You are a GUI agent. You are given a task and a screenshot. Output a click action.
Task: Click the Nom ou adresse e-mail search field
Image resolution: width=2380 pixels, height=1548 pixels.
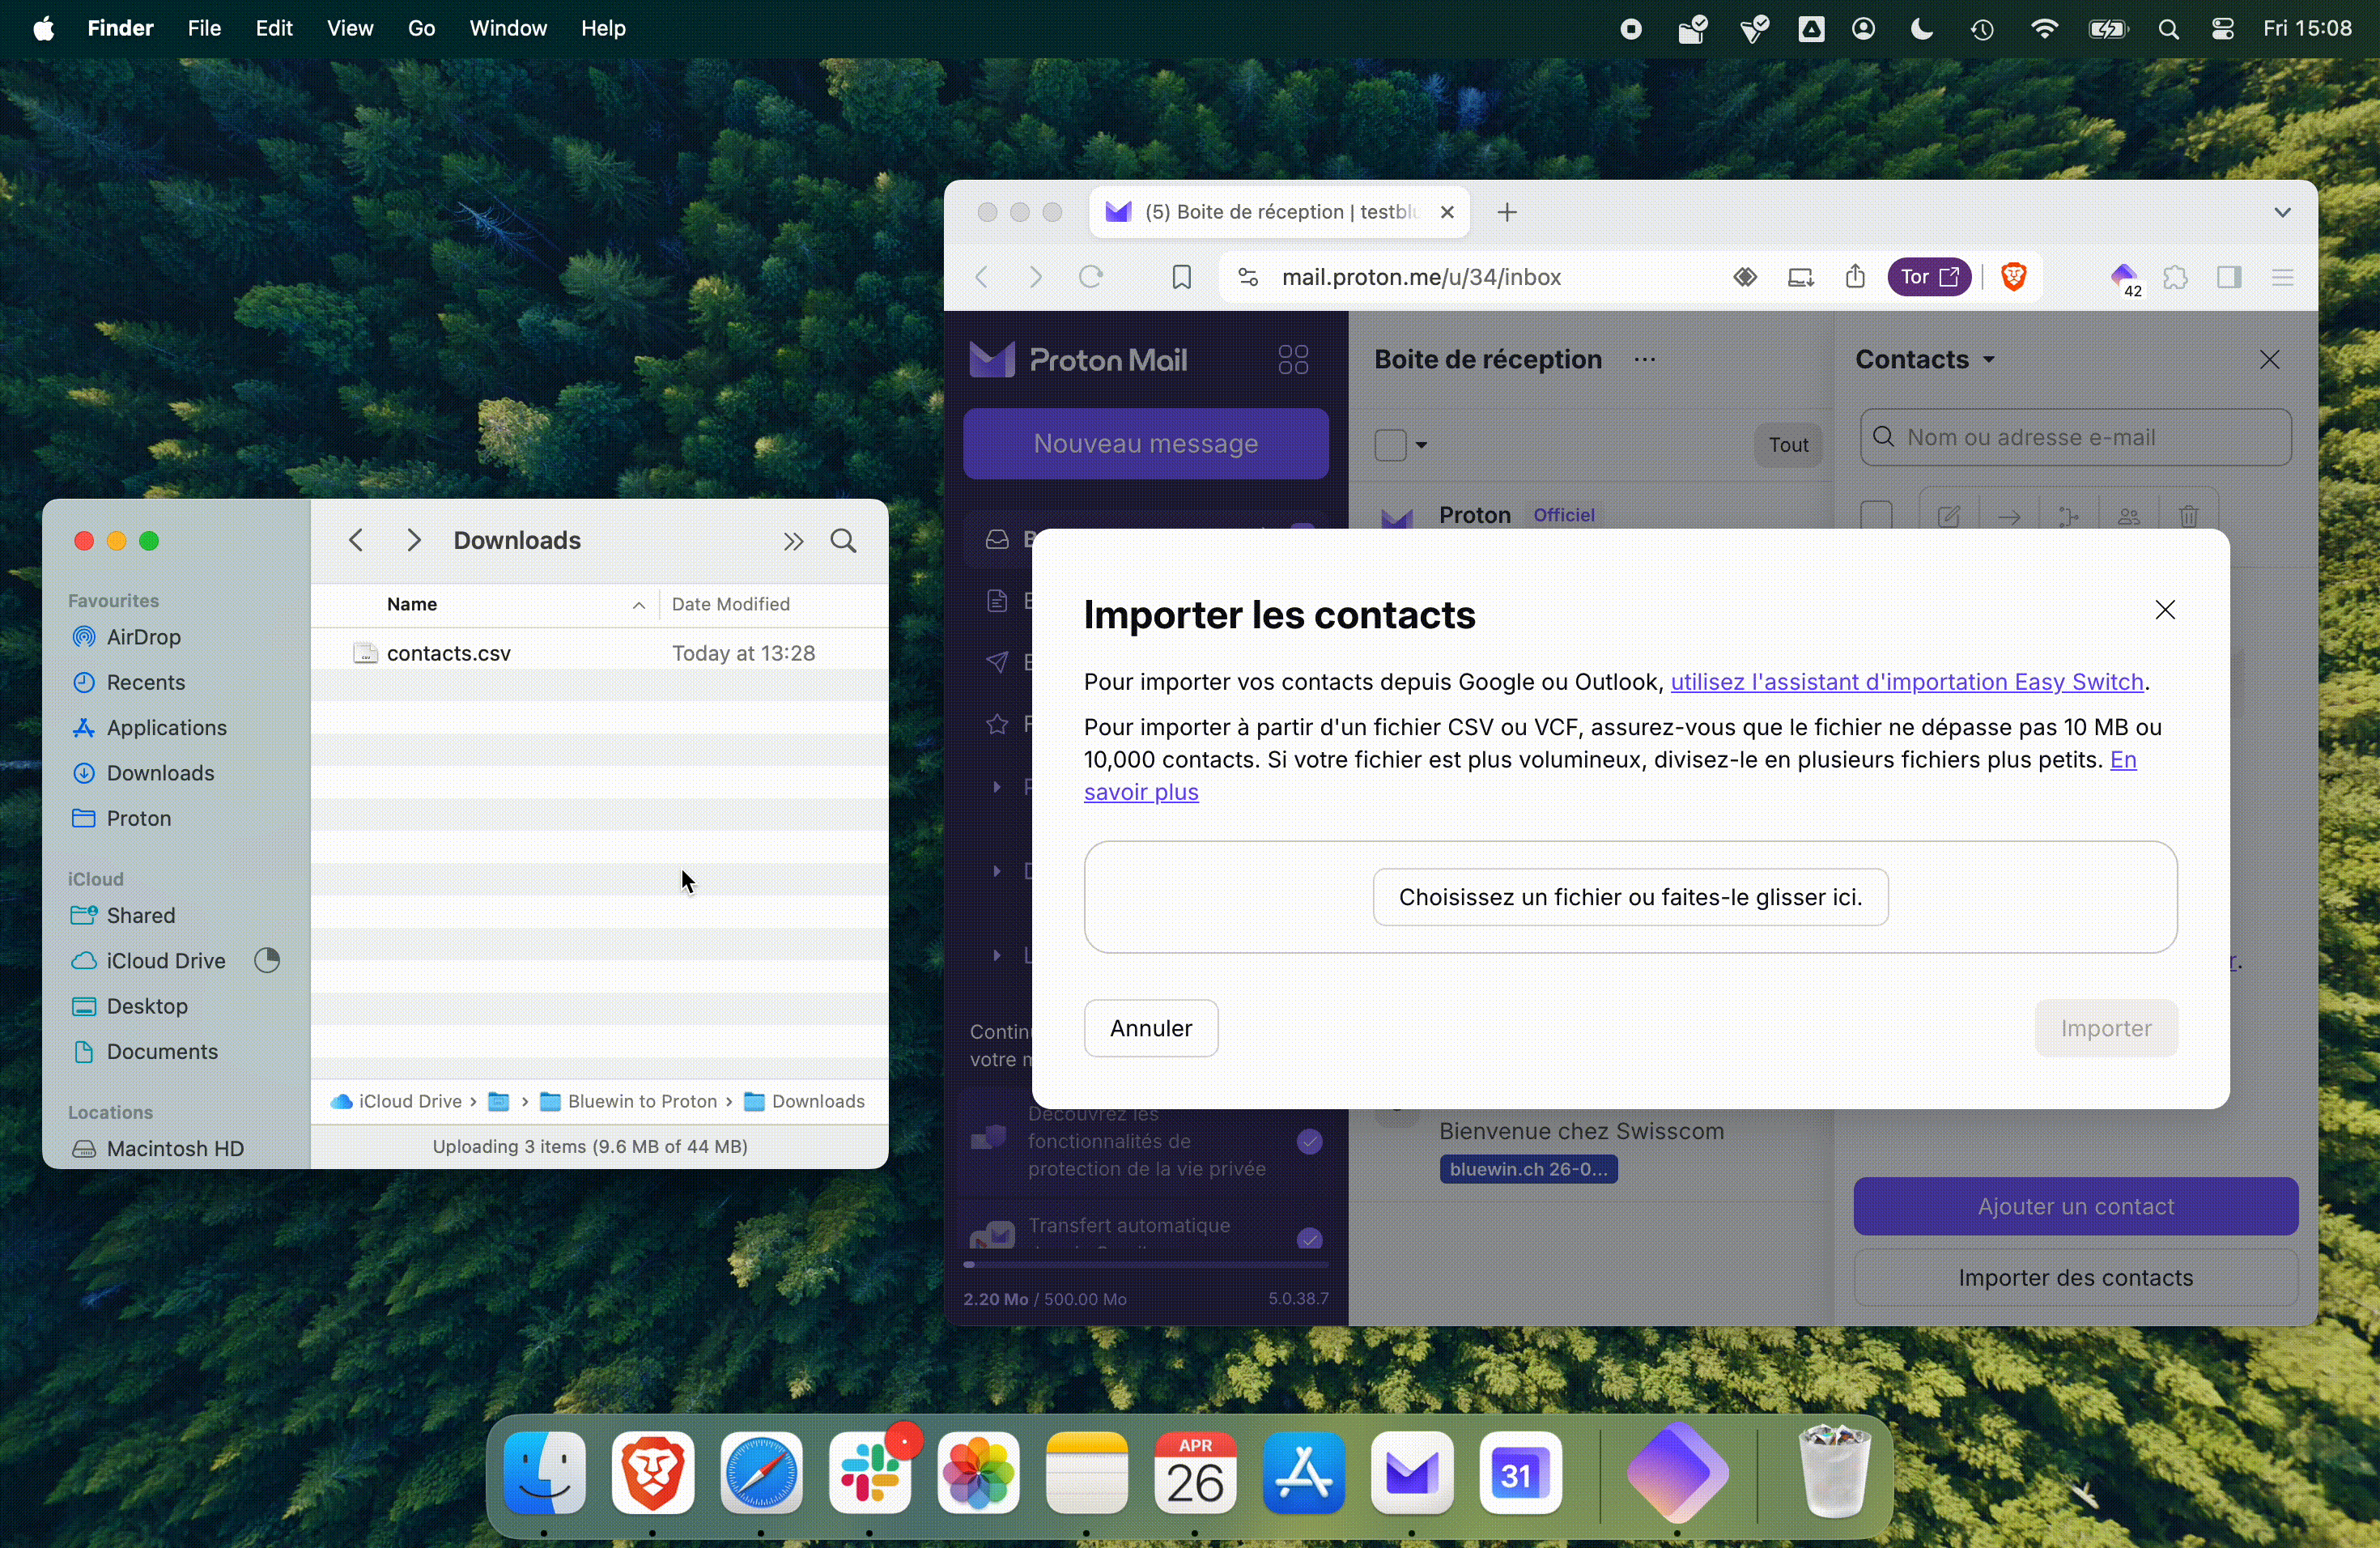(x=2075, y=438)
